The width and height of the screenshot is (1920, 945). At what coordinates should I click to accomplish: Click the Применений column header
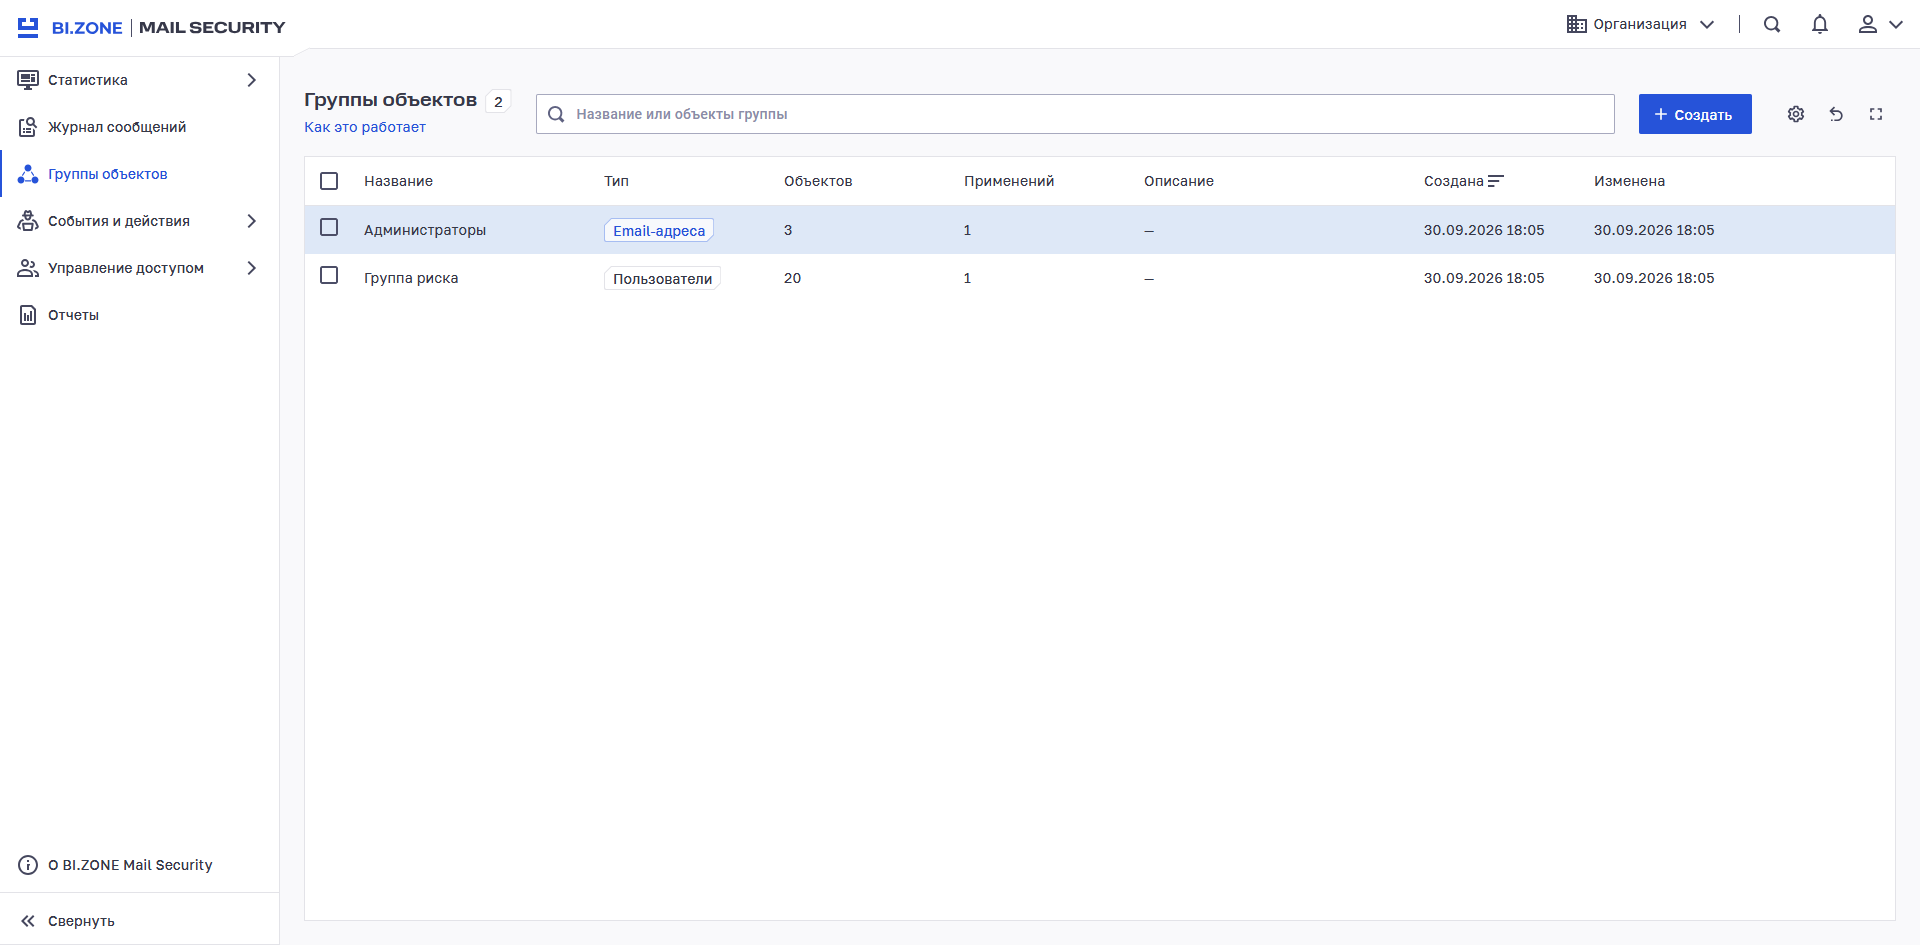click(x=1009, y=181)
